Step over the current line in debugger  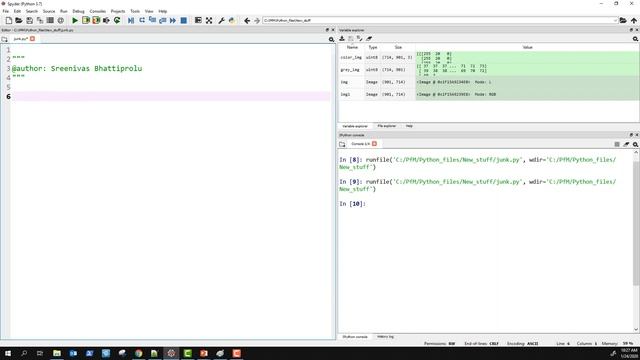(x=142, y=20)
